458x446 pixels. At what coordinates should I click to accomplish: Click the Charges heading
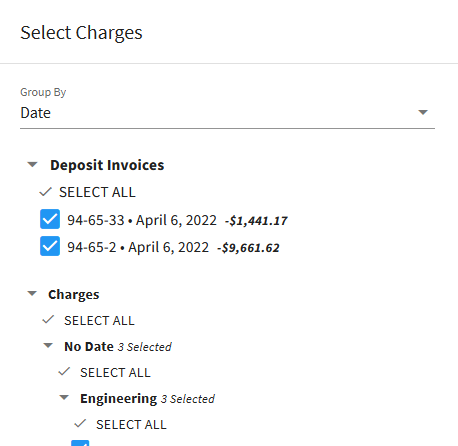[x=74, y=295]
